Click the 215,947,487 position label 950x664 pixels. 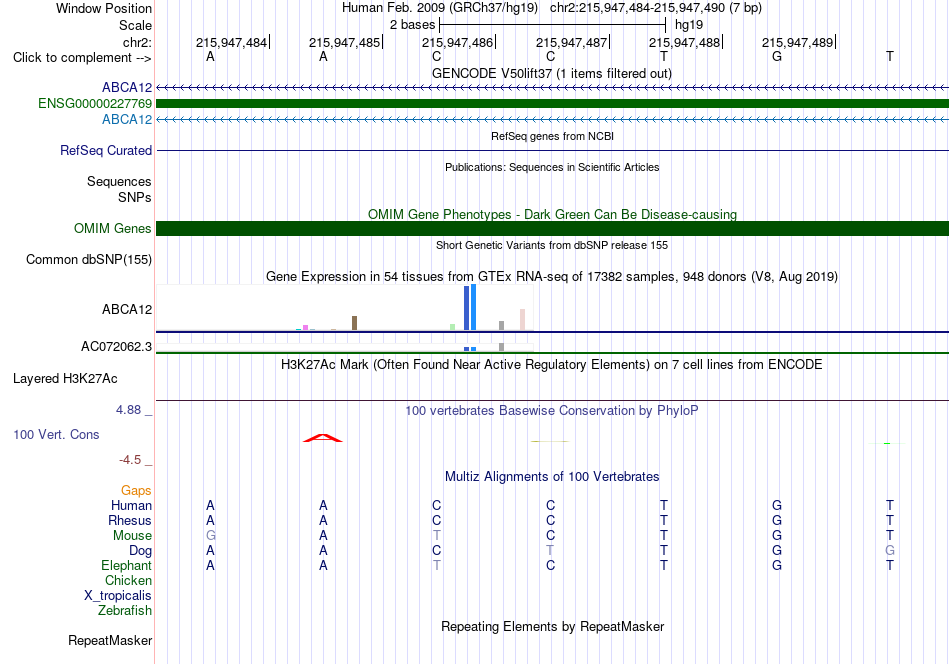click(x=571, y=42)
